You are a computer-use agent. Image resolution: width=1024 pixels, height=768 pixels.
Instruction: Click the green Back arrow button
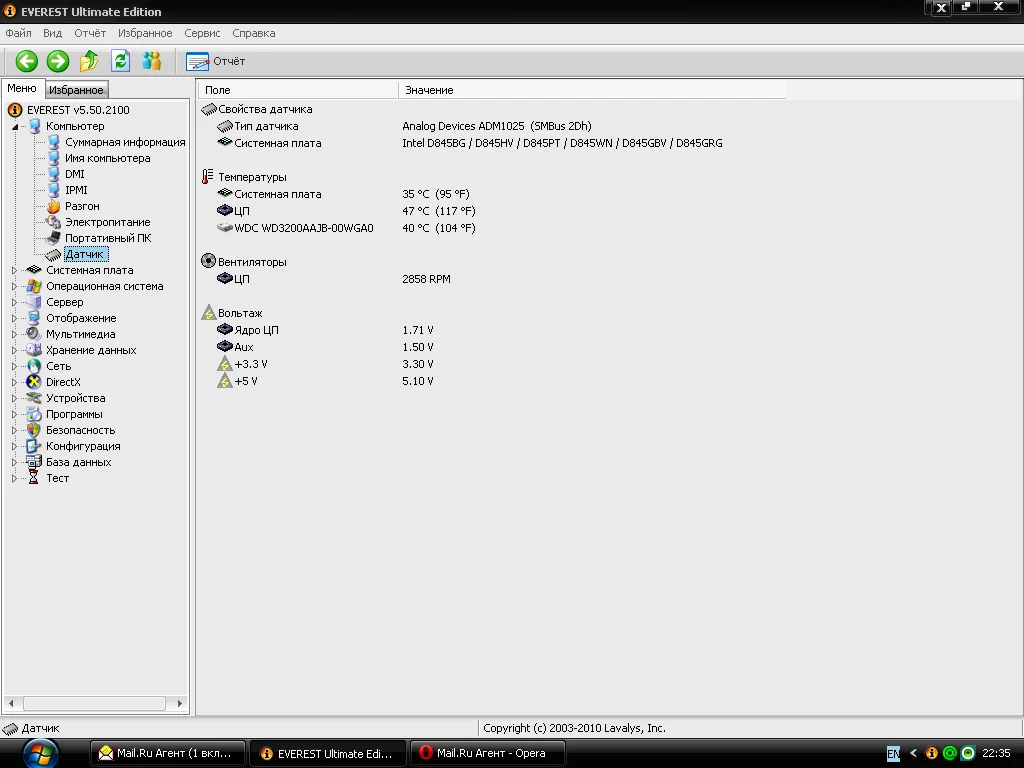pos(27,61)
